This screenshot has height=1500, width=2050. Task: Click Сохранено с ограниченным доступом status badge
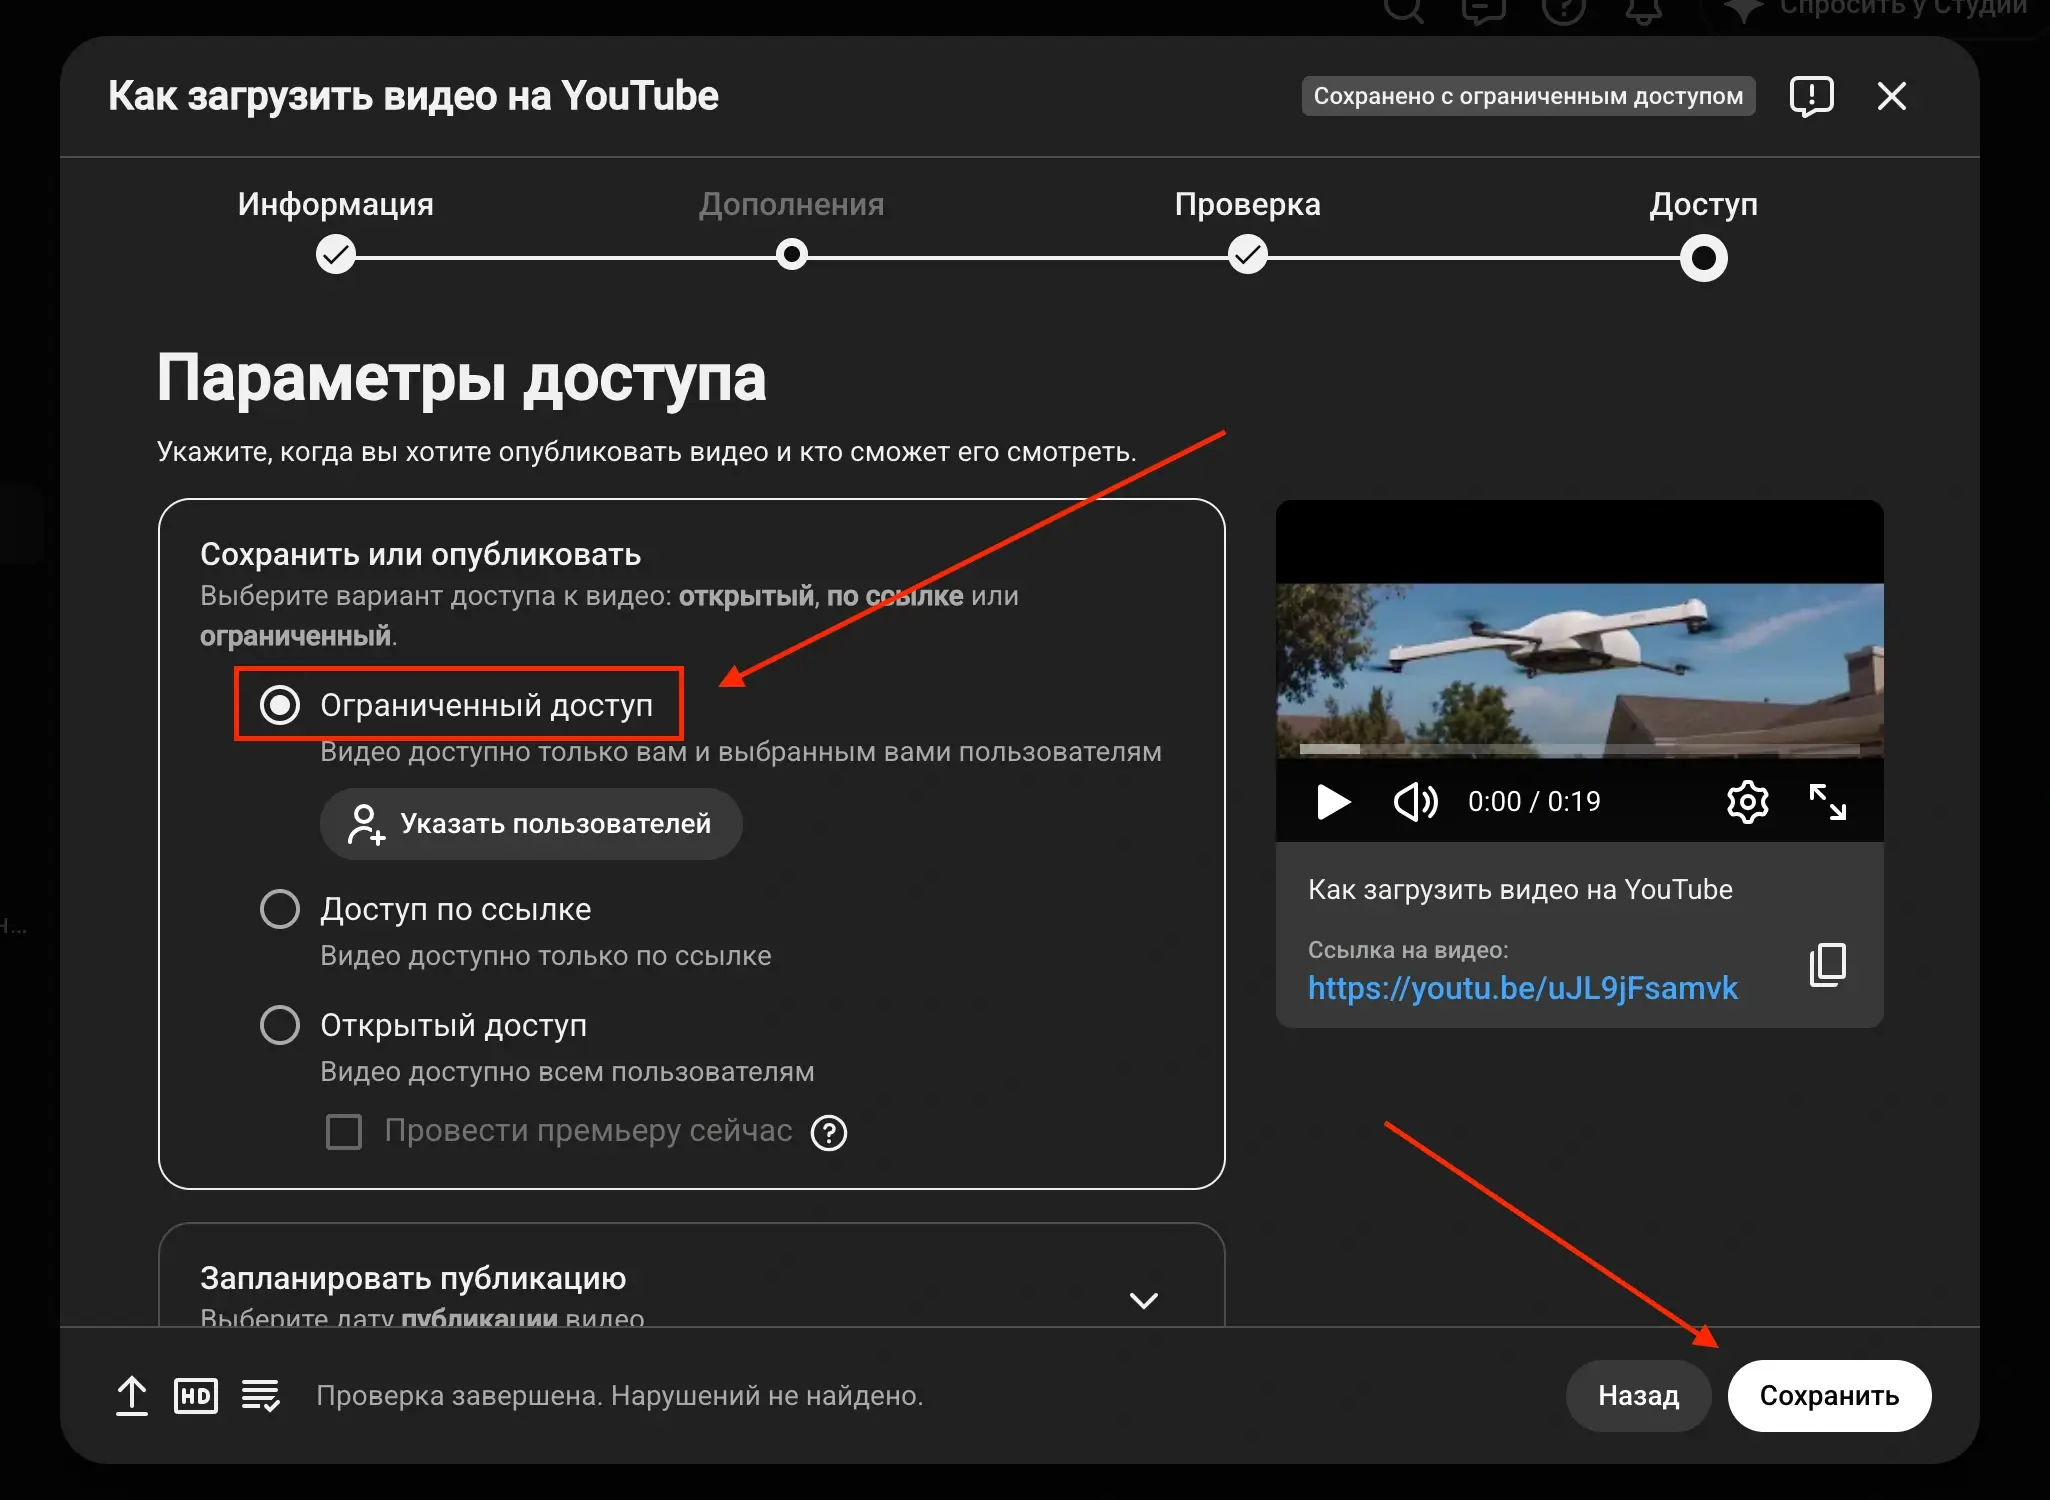point(1528,96)
